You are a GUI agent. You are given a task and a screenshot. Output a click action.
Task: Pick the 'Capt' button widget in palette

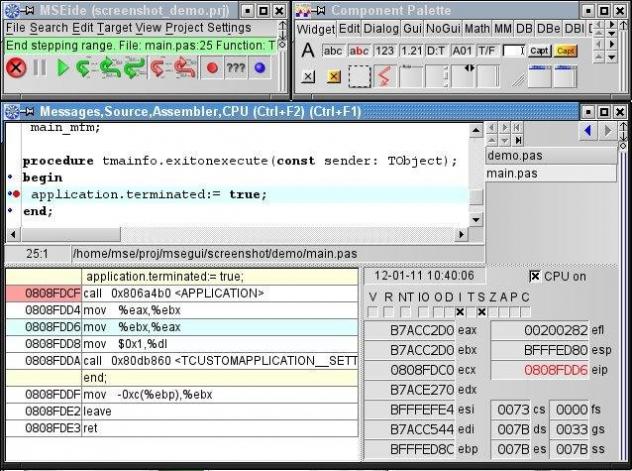tap(539, 51)
